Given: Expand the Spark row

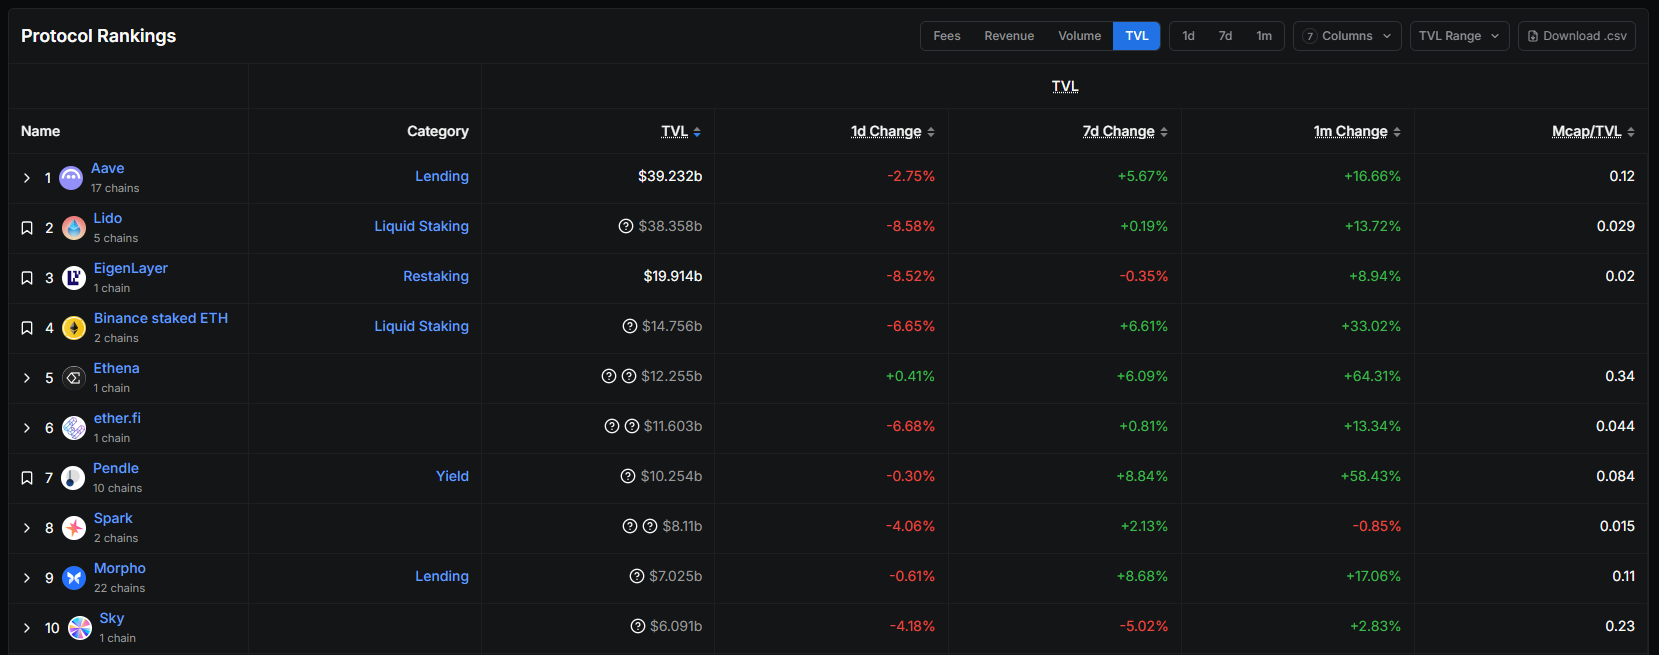Looking at the screenshot, I should tap(27, 528).
